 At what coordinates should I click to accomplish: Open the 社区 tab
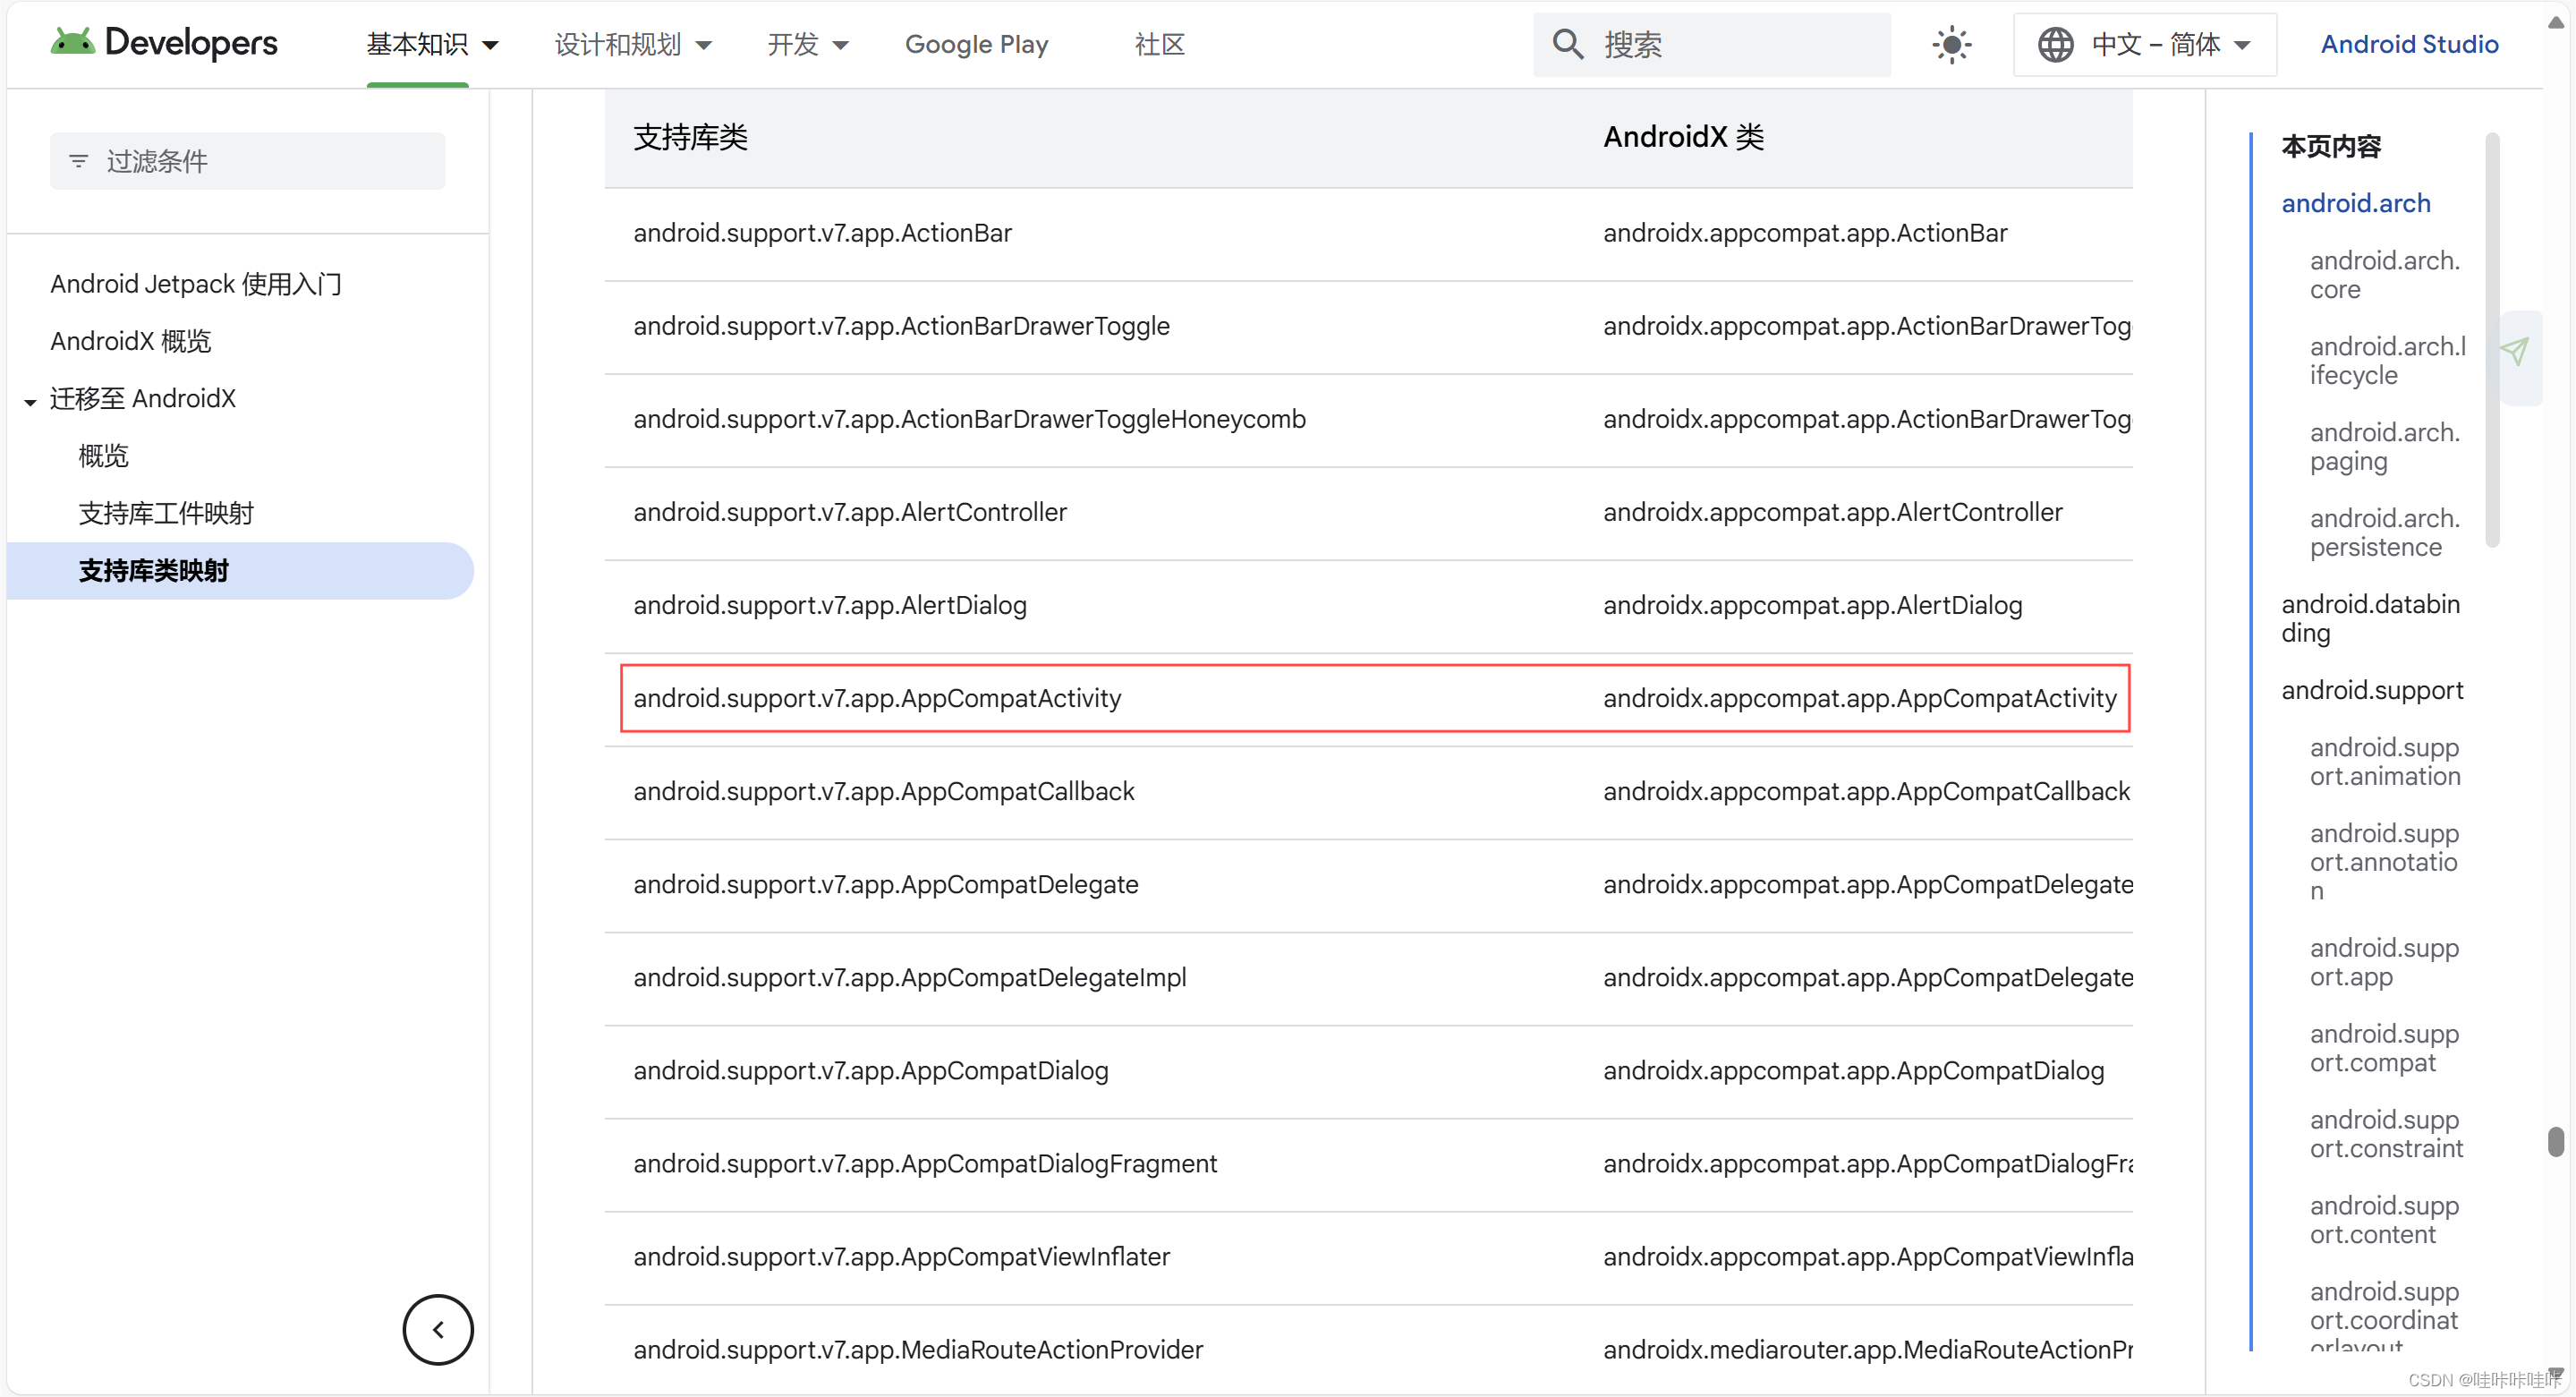click(1159, 45)
